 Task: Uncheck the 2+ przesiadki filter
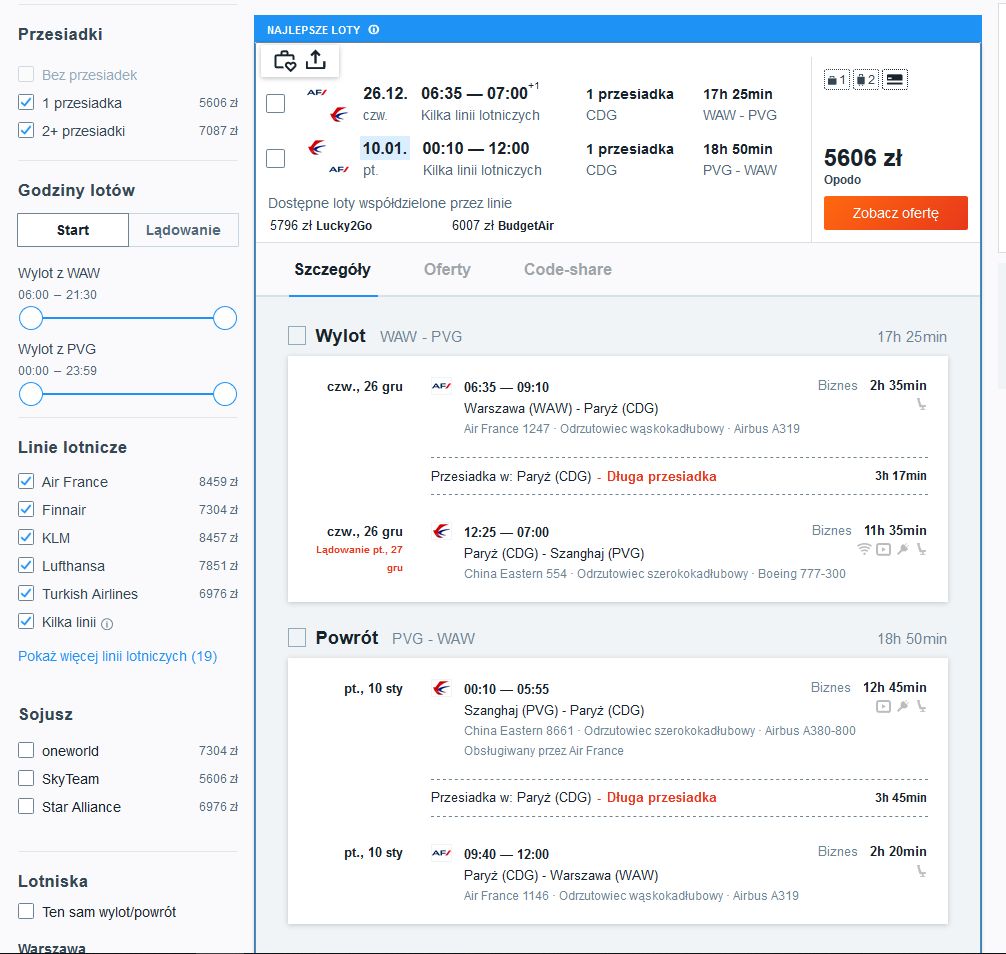tap(26, 131)
